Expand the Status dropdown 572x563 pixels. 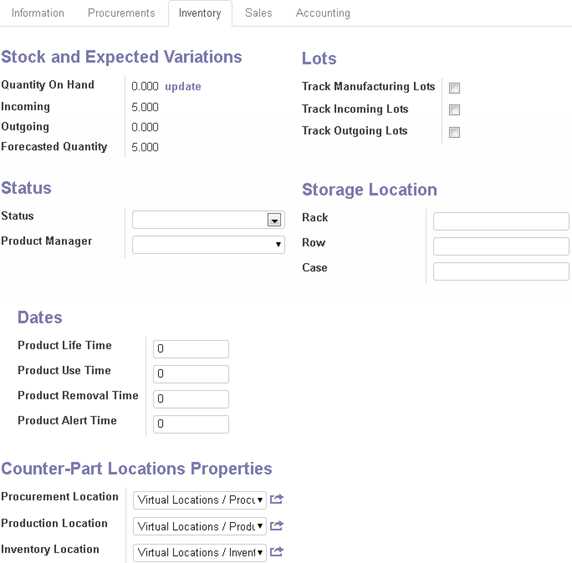[208, 220]
